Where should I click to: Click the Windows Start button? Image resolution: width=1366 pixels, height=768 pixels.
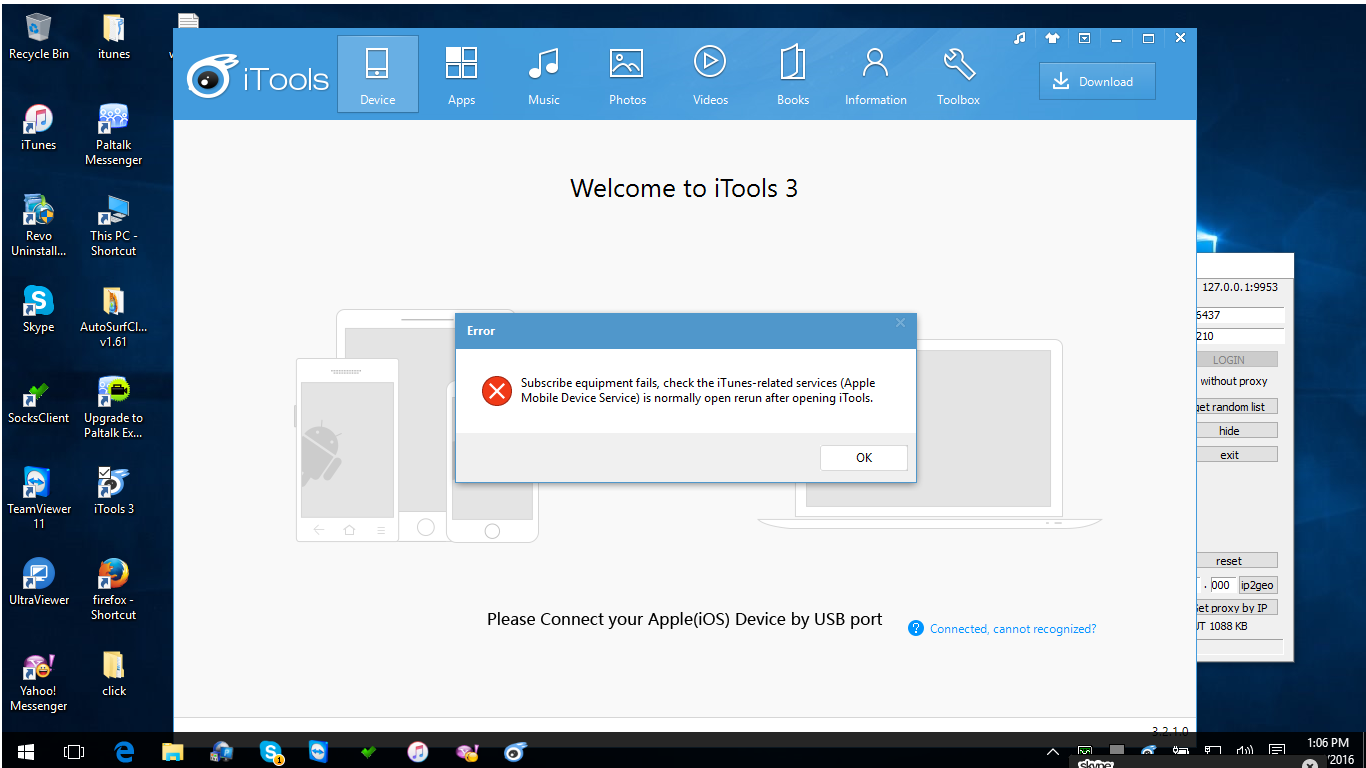tap(25, 751)
